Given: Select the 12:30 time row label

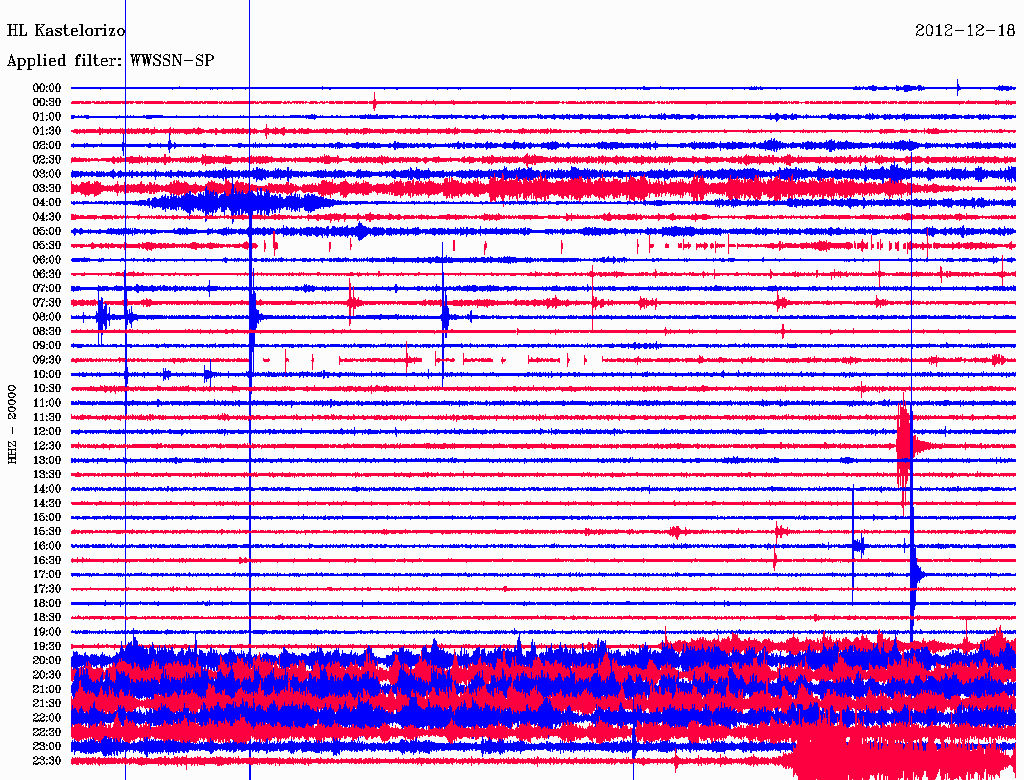Looking at the screenshot, I should point(47,446).
